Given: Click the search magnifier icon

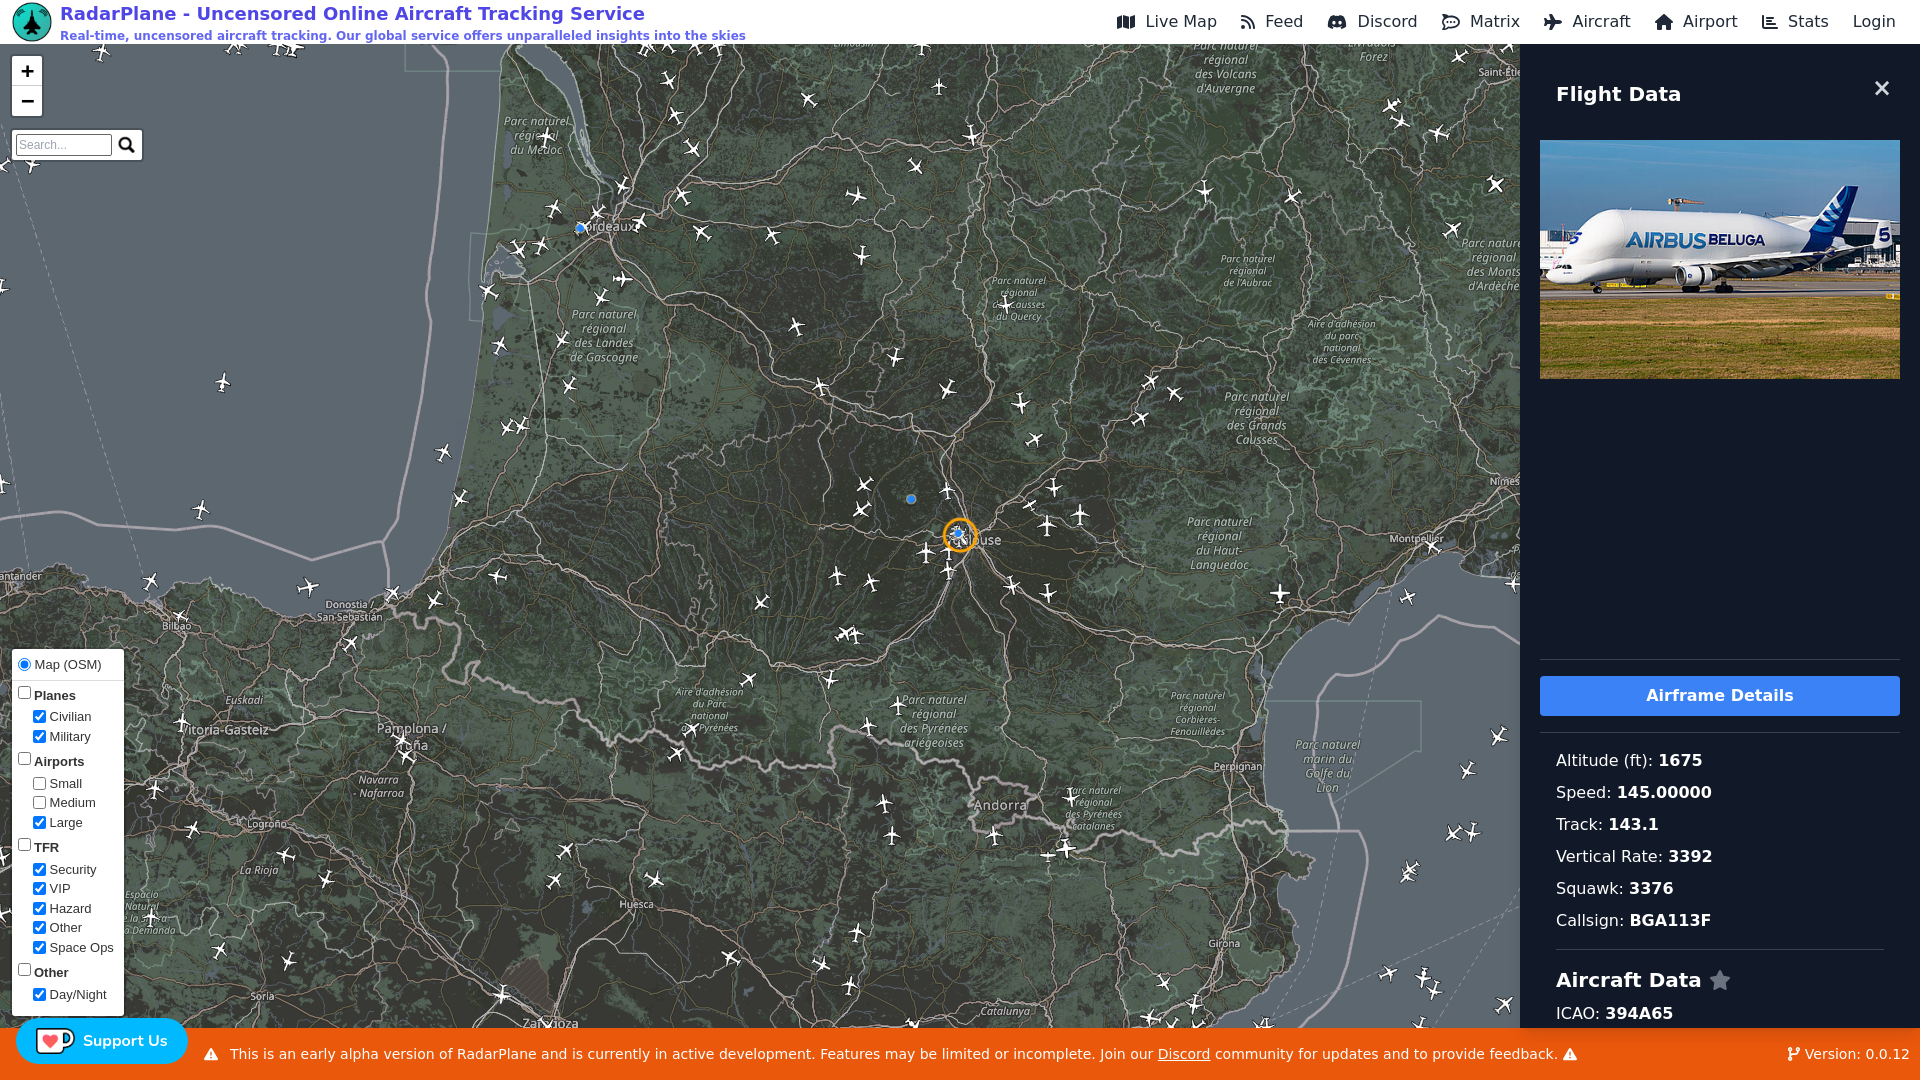Looking at the screenshot, I should (126, 145).
